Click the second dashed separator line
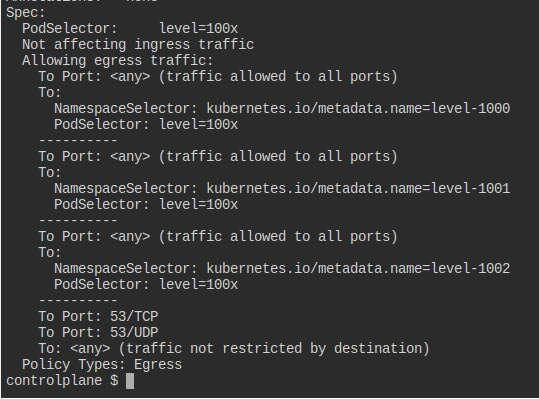 tap(78, 220)
